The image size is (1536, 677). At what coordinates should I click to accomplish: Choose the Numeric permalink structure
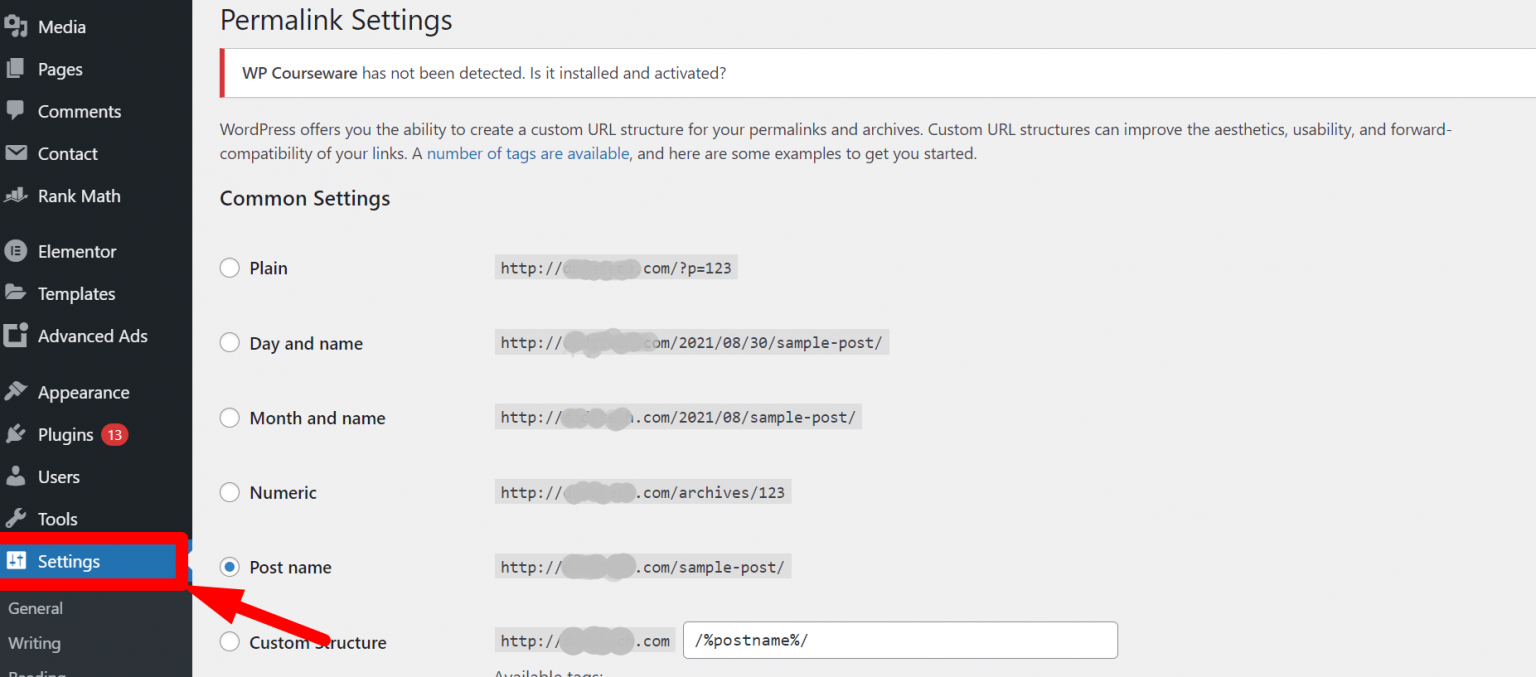tap(229, 492)
